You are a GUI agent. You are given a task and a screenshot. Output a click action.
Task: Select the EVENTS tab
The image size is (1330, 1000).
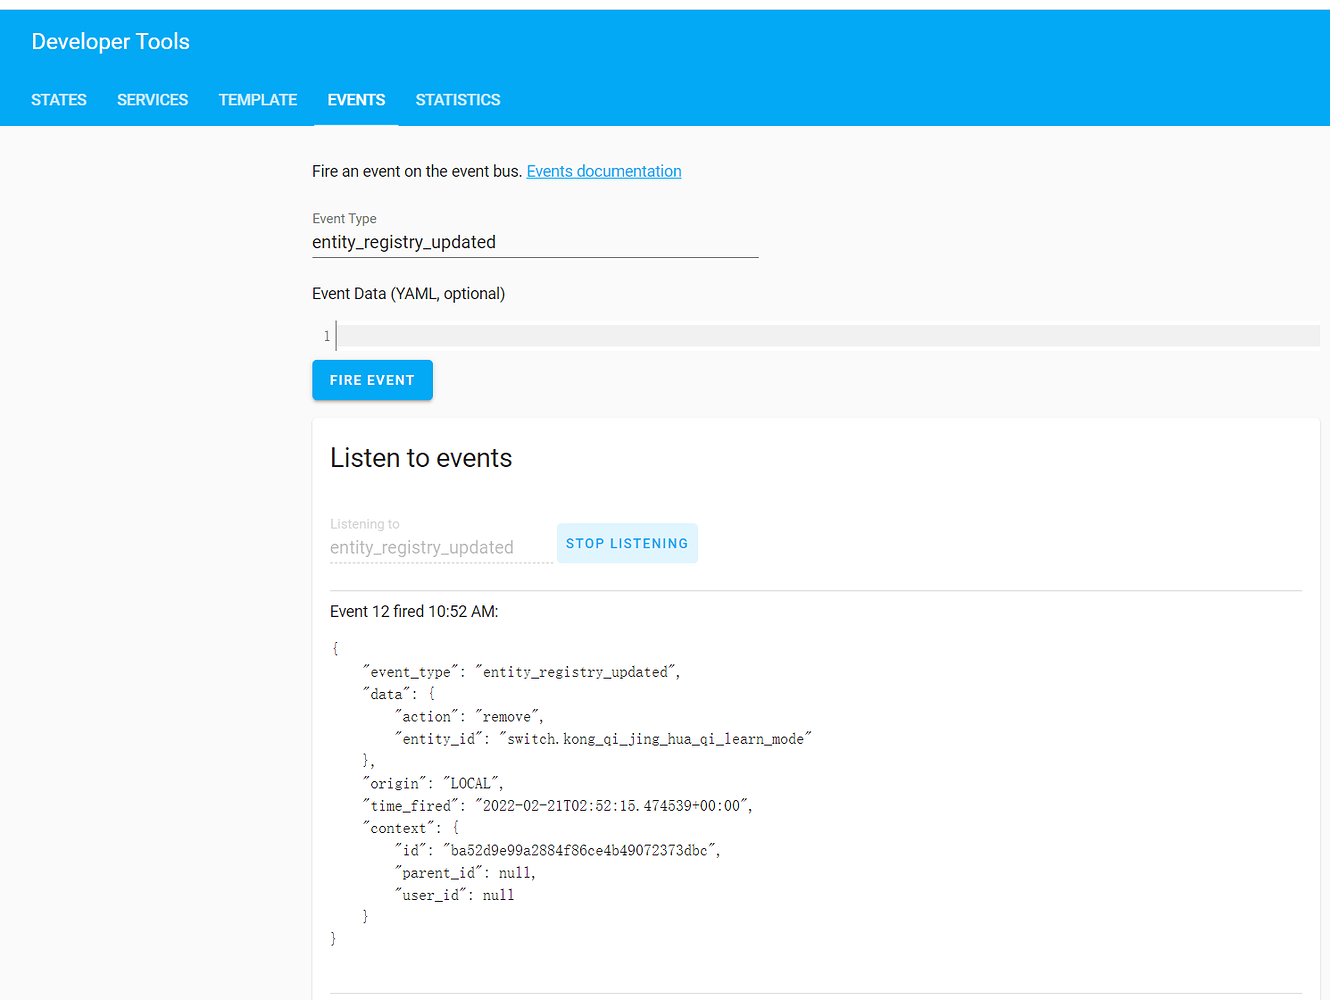(356, 100)
